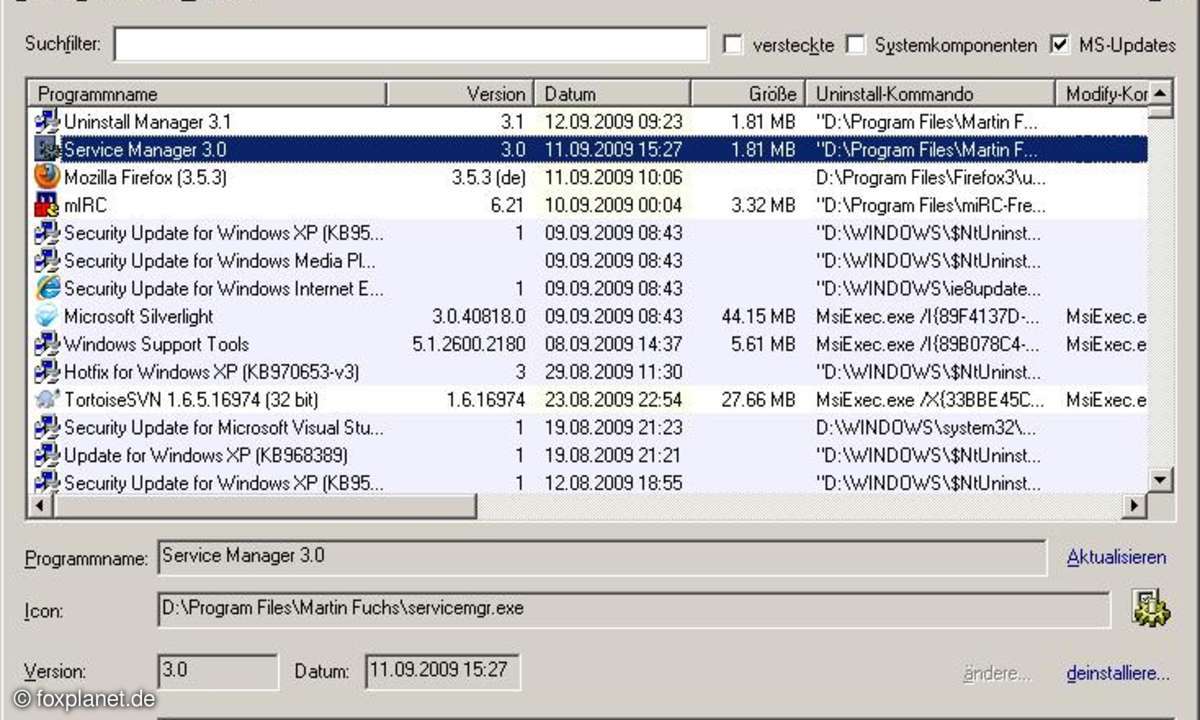Viewport: 1200px width, 720px height.
Task: Click the 3.32 MB size cell
Action: coord(764,206)
